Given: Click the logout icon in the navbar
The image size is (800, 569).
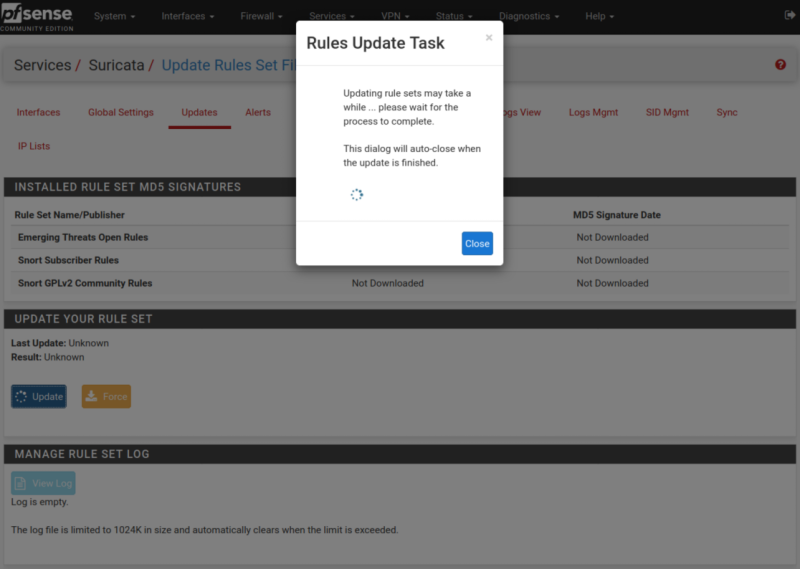Looking at the screenshot, I should (789, 15).
